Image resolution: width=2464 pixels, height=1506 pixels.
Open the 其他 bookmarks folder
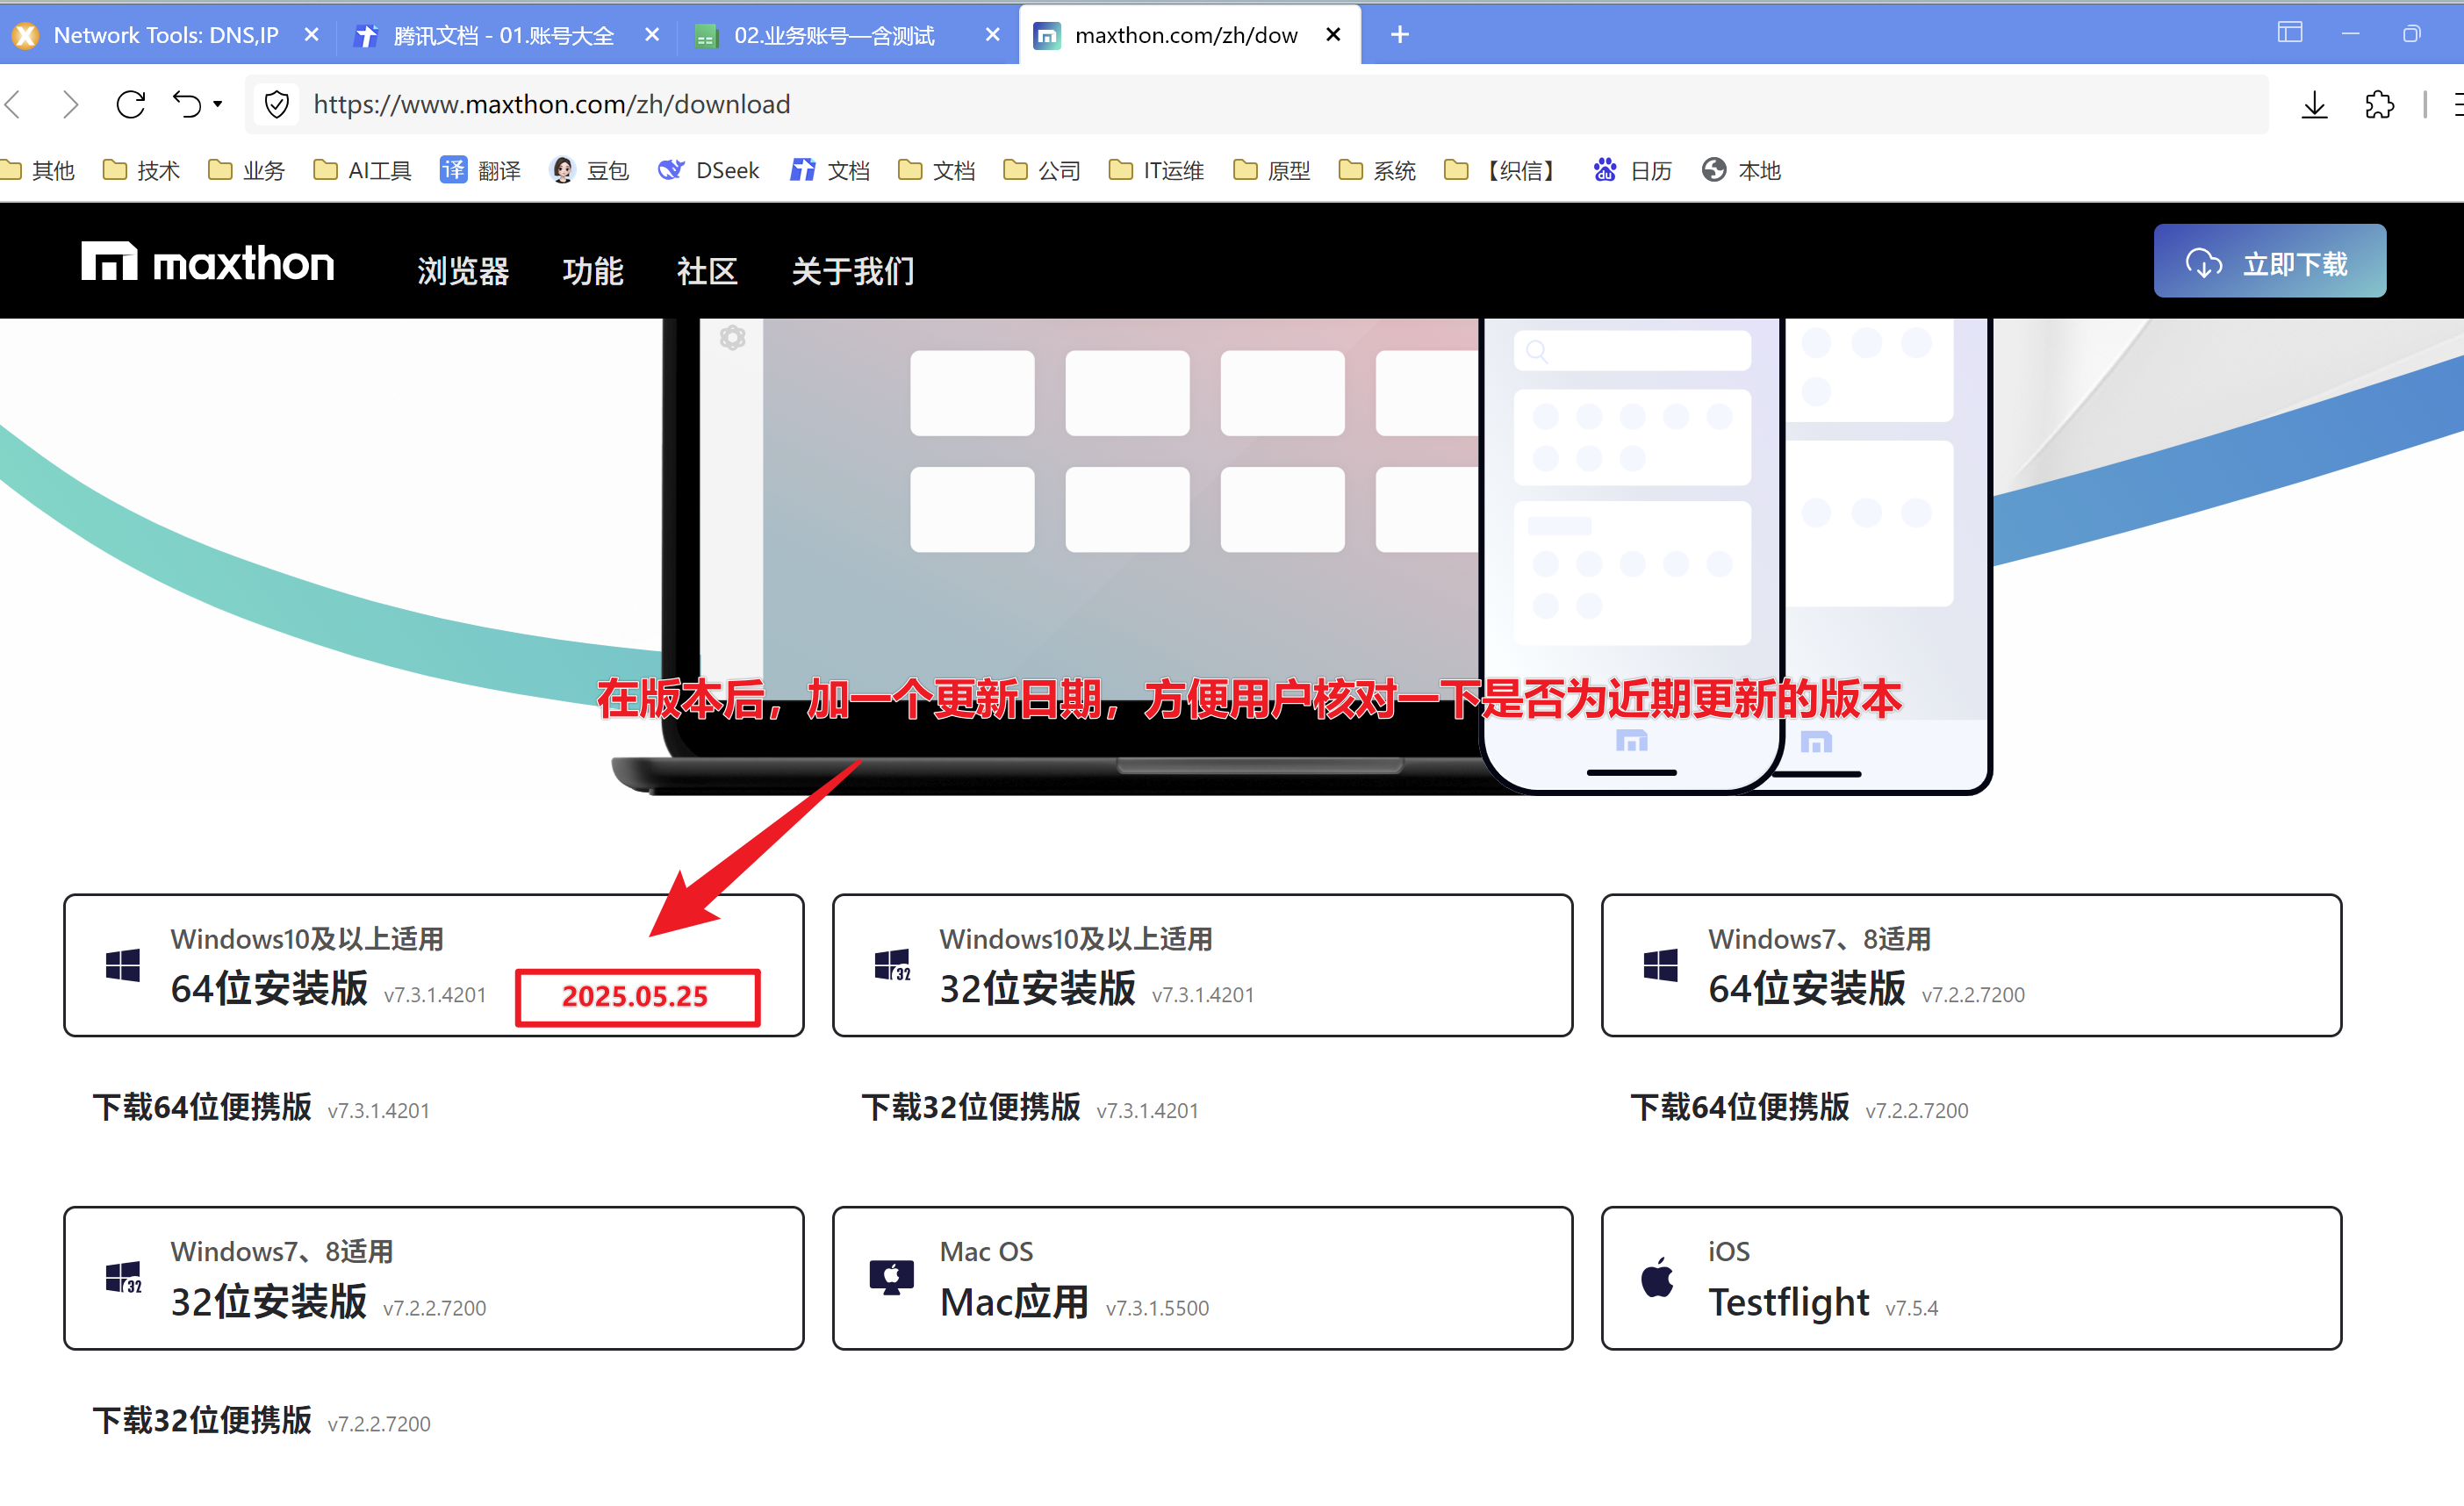[x=38, y=170]
